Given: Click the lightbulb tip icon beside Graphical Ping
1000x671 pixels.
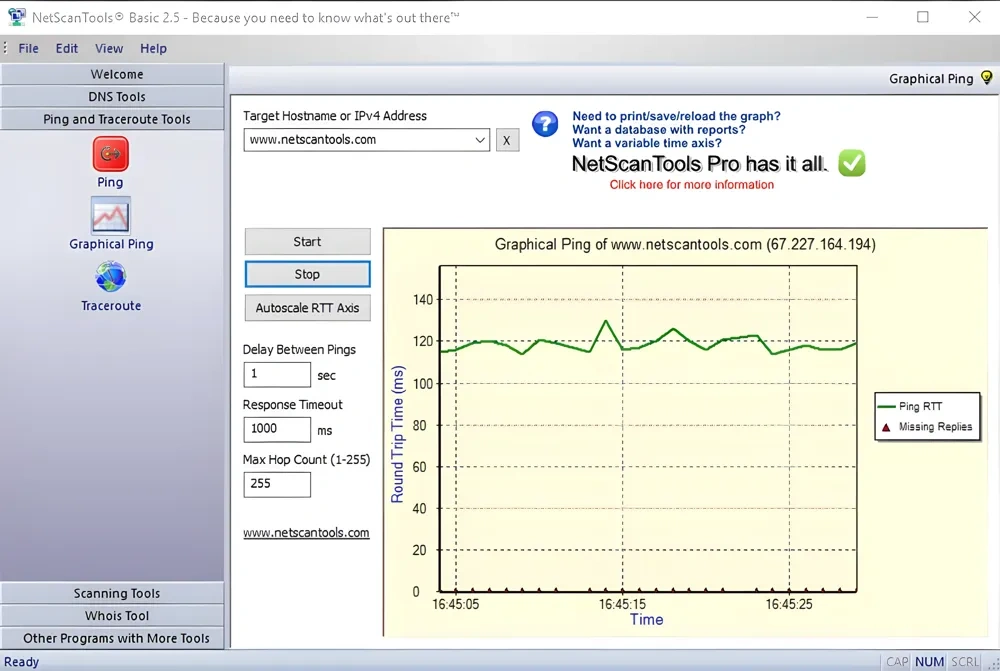Looking at the screenshot, I should tap(987, 78).
